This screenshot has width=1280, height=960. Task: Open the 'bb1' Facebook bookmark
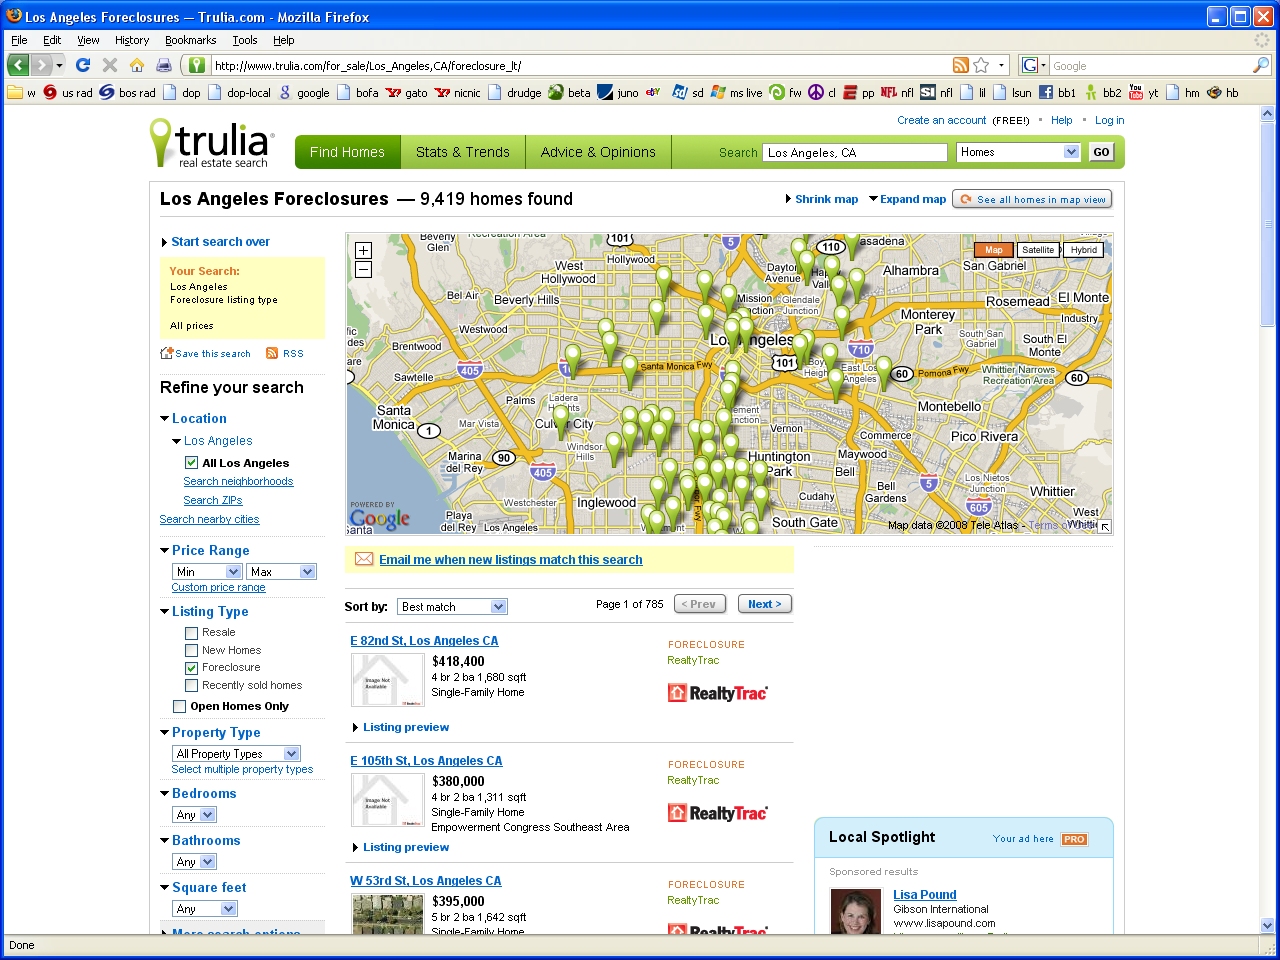(1057, 92)
